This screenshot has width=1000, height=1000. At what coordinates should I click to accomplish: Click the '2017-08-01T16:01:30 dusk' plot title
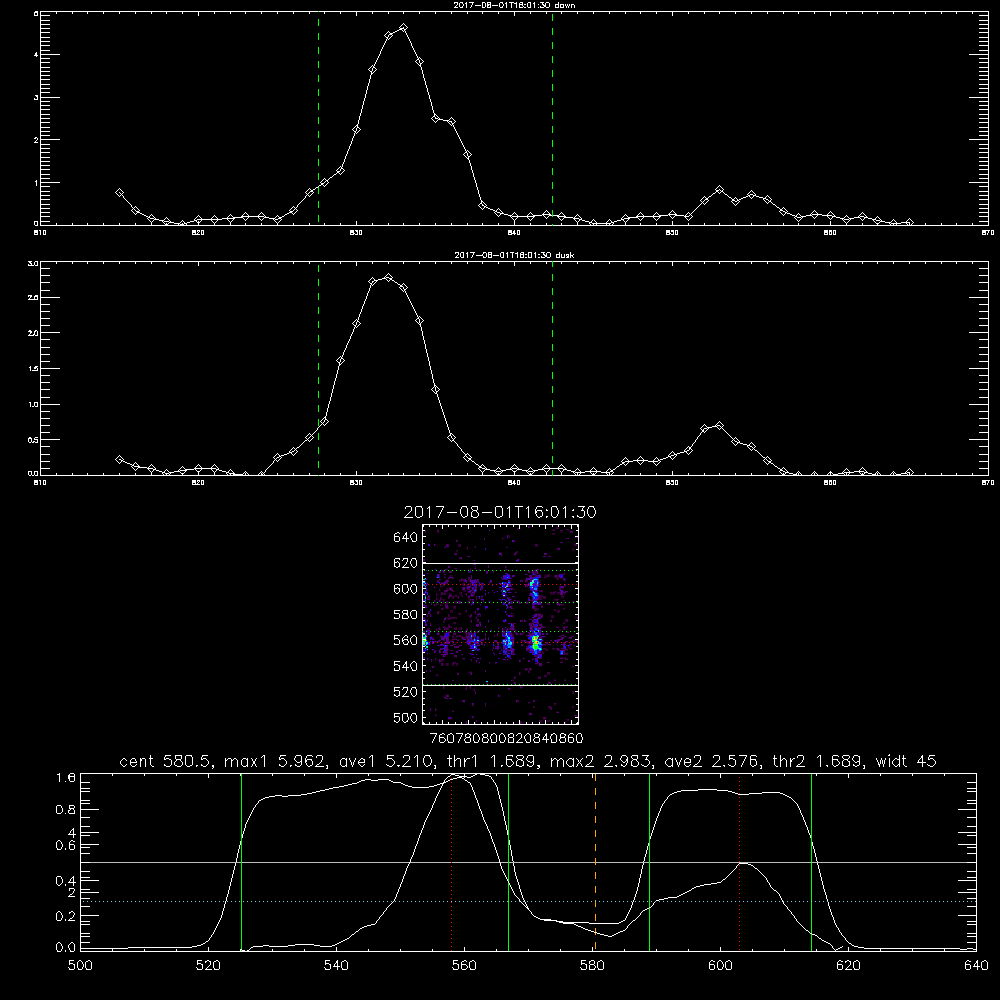click(x=514, y=255)
